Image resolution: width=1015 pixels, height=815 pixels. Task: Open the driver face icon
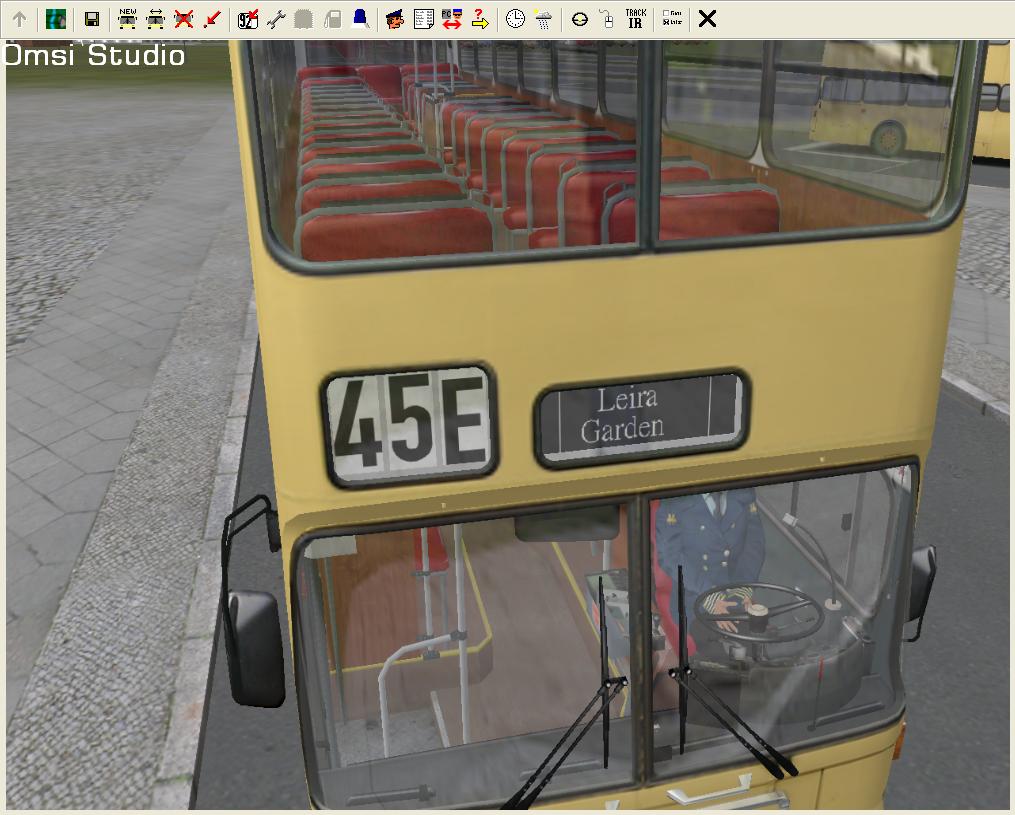(x=395, y=19)
